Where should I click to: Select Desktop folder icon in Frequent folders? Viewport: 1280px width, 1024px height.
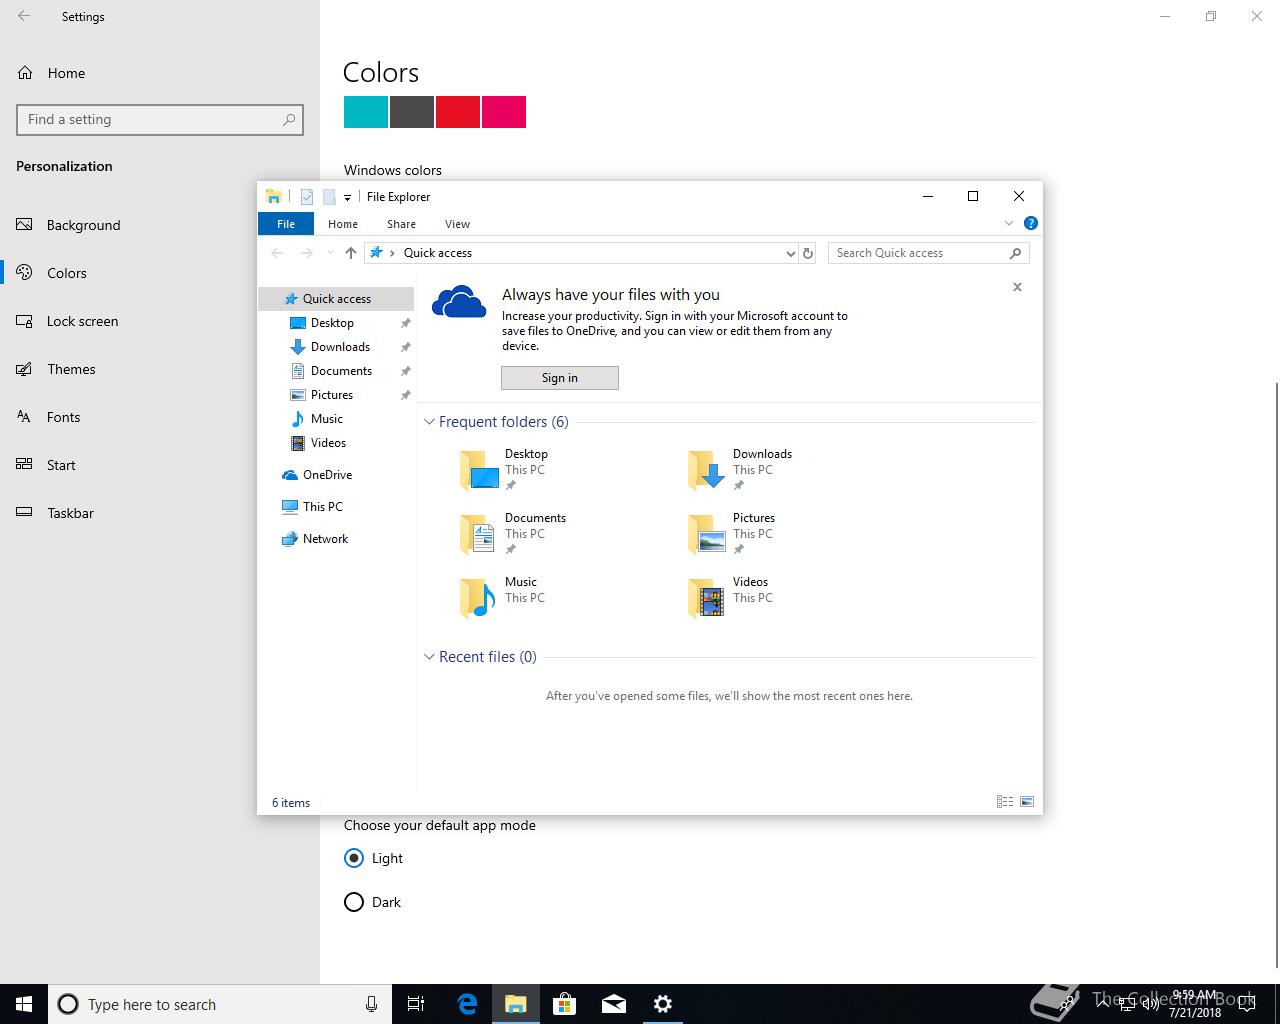(479, 470)
